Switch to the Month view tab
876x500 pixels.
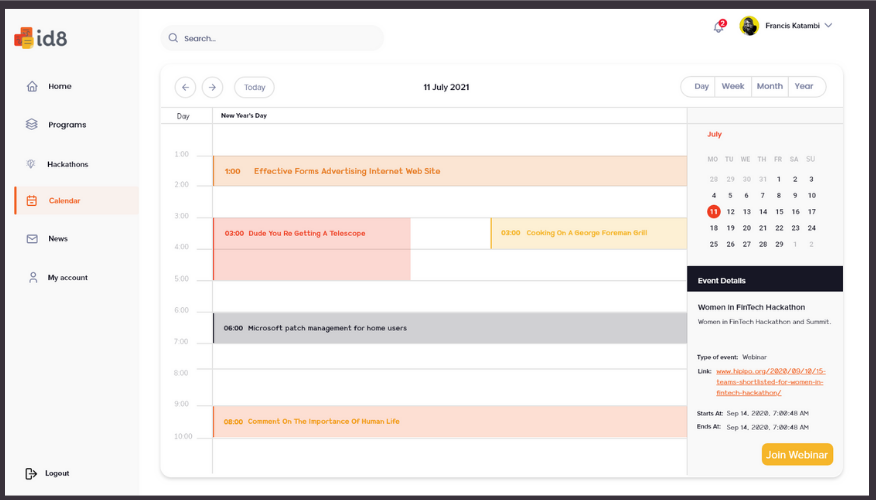pyautogui.click(x=769, y=87)
